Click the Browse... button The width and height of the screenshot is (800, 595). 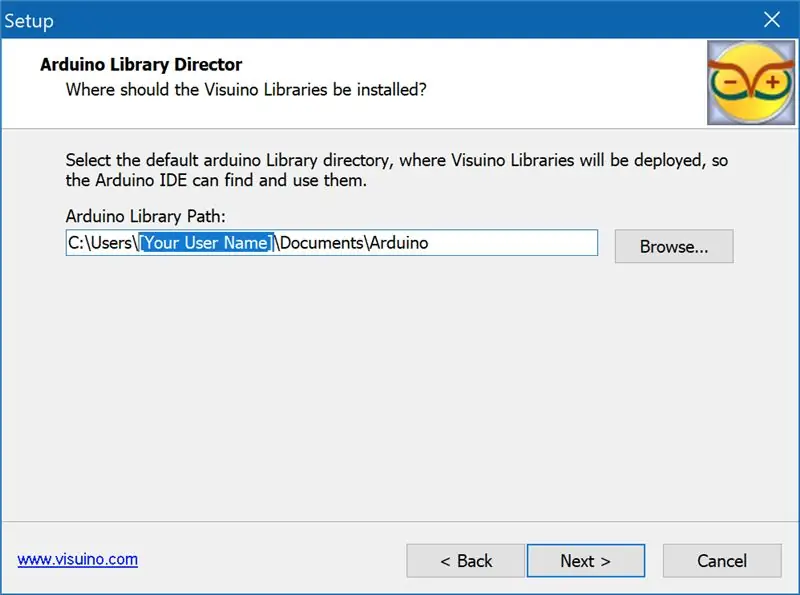pos(674,246)
